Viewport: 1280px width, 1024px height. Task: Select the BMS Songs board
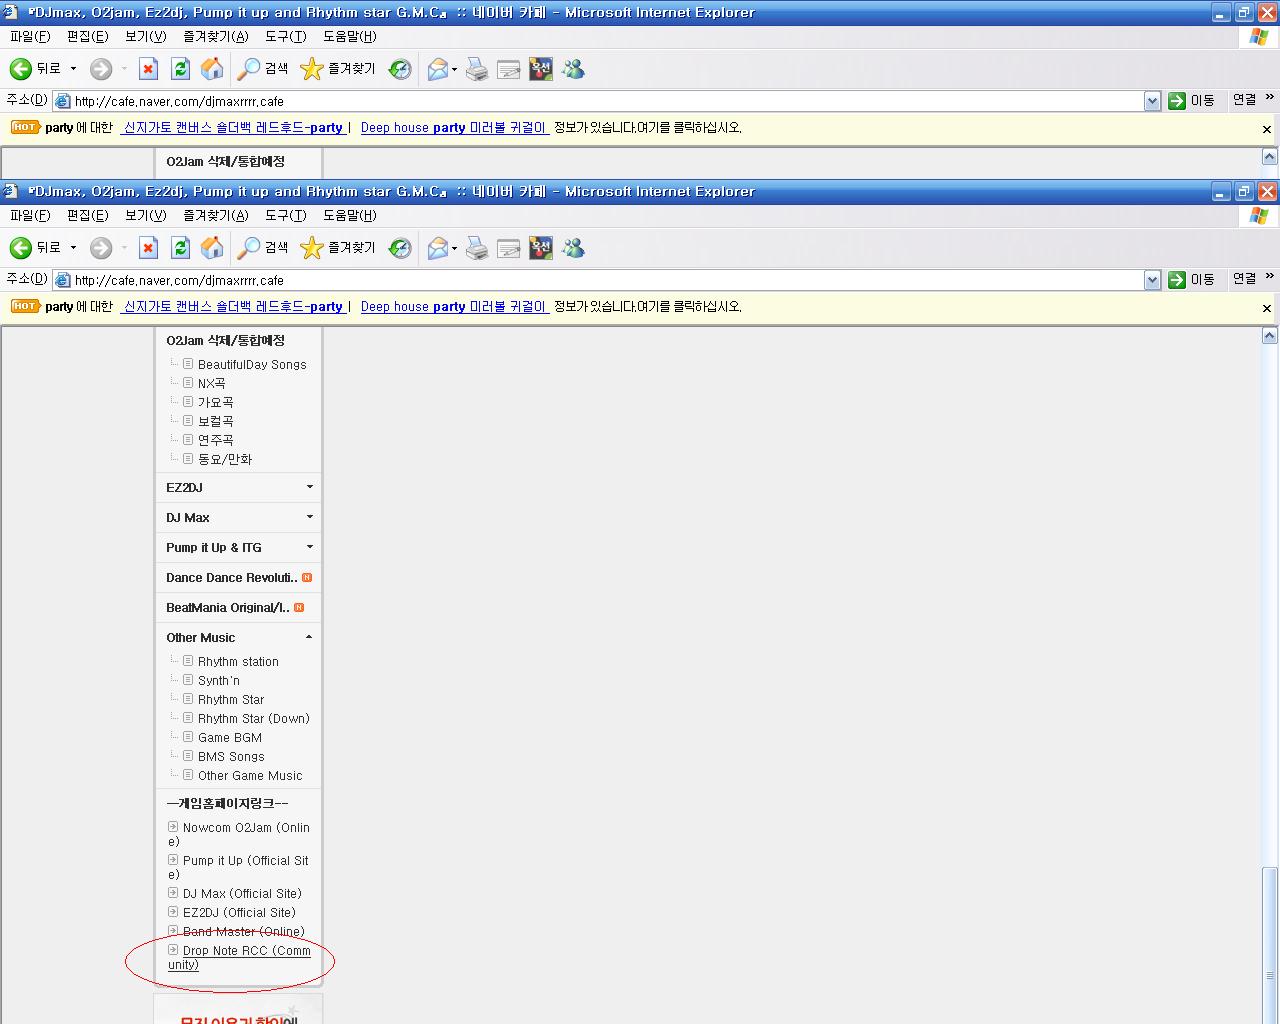pos(231,757)
